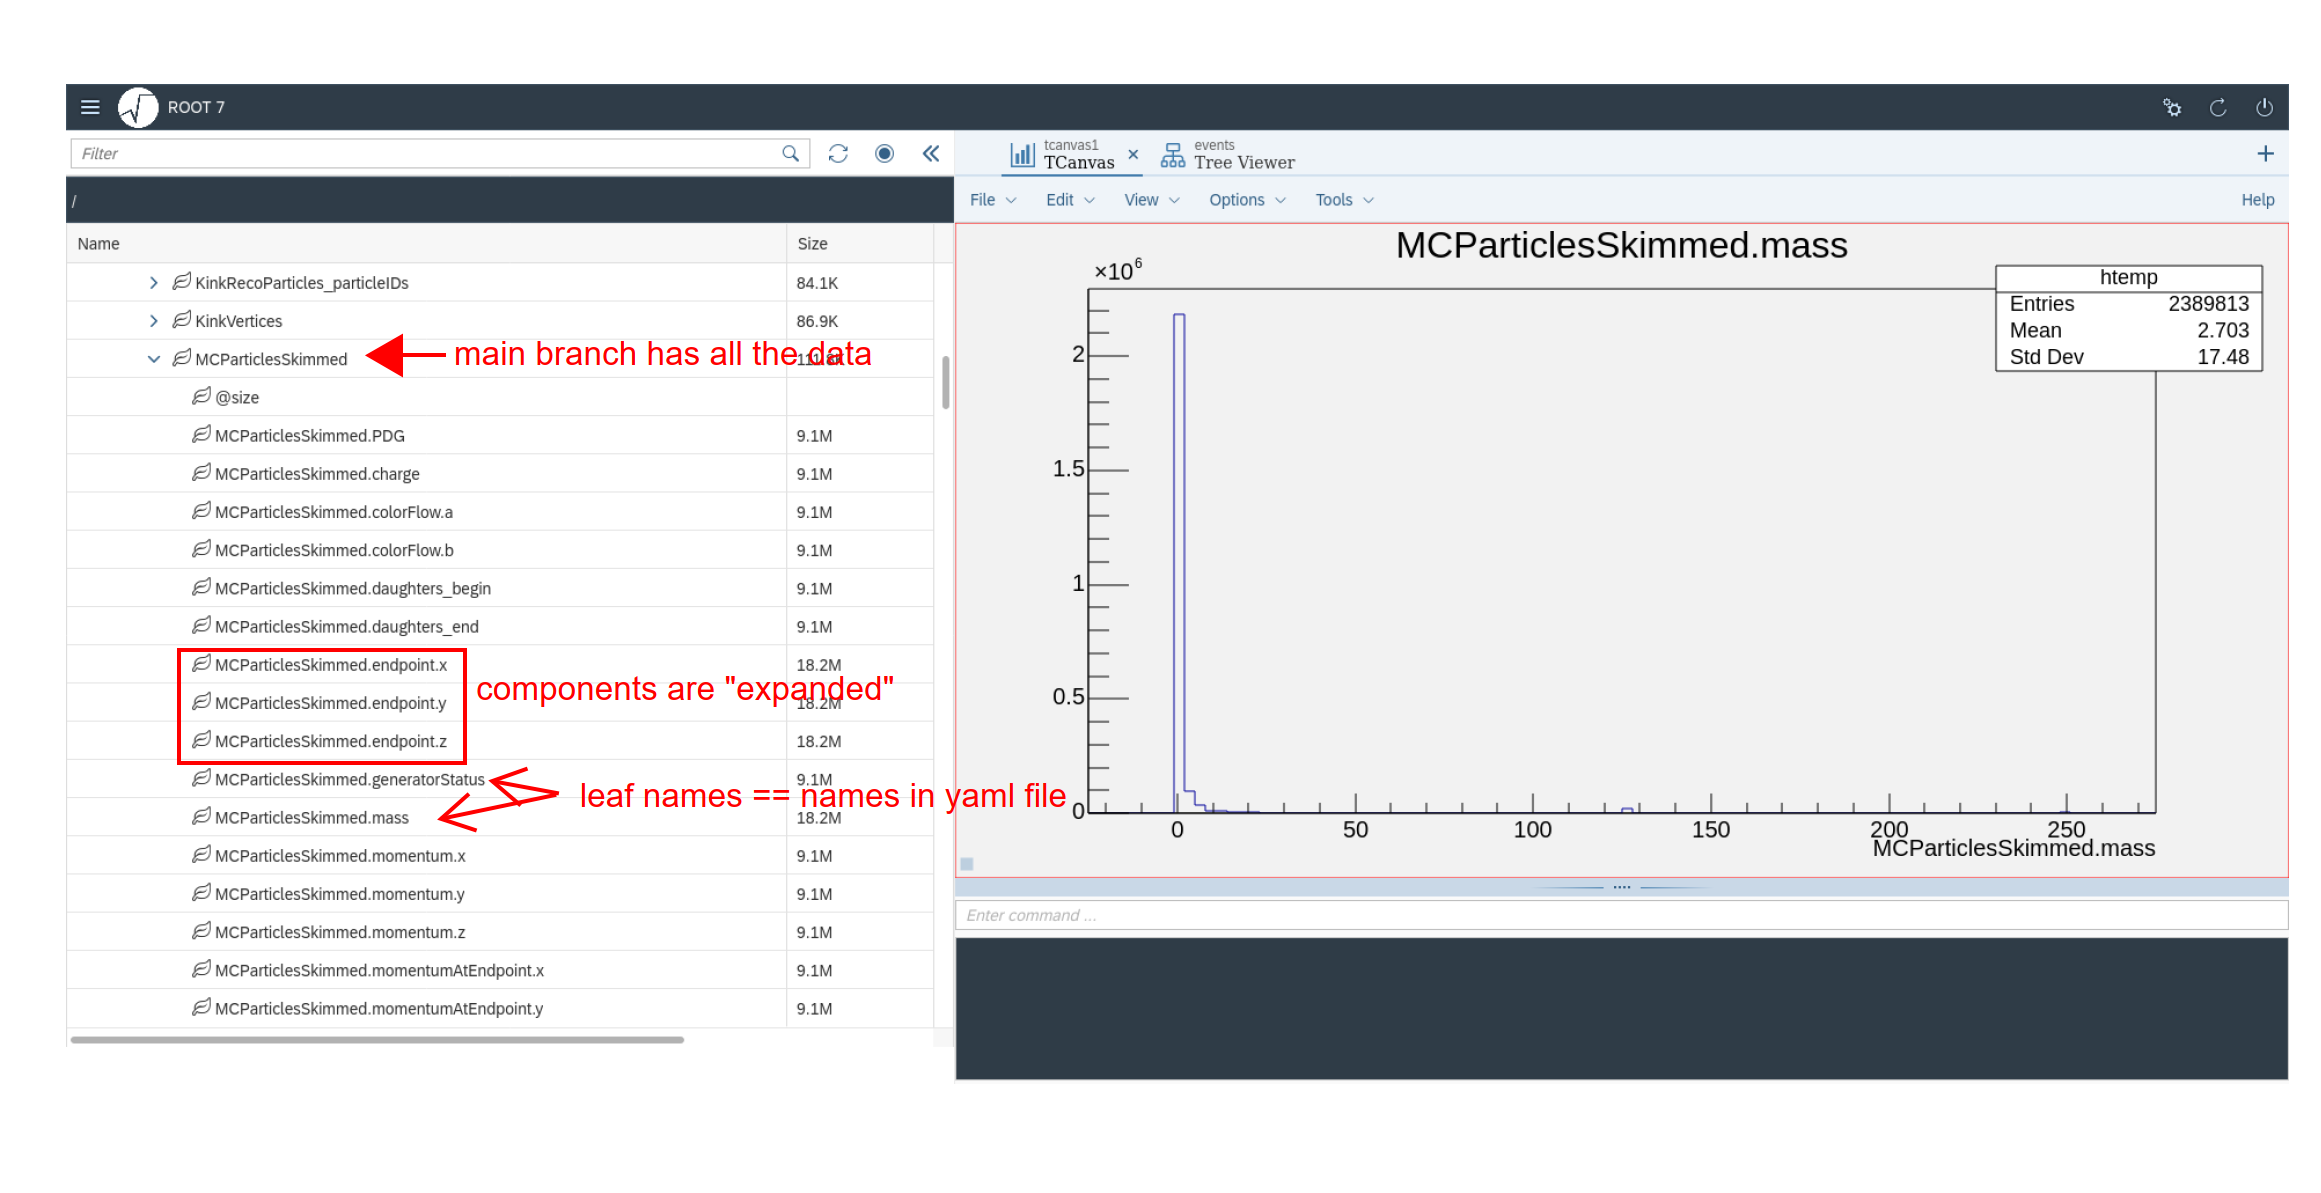2321x1193 pixels.
Task: Click the ROOT logo icon
Action: (138, 107)
